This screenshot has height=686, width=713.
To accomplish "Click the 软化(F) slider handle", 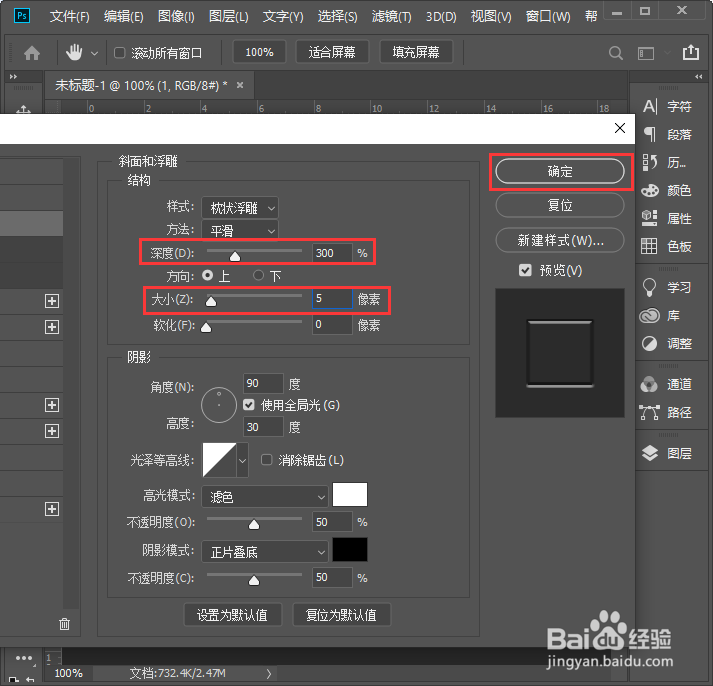I will coord(206,327).
